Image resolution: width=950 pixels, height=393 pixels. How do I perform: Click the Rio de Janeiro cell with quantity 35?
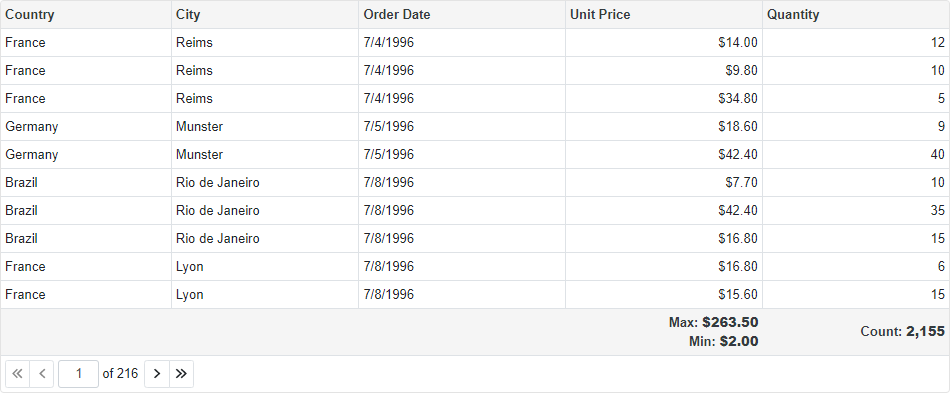point(265,210)
